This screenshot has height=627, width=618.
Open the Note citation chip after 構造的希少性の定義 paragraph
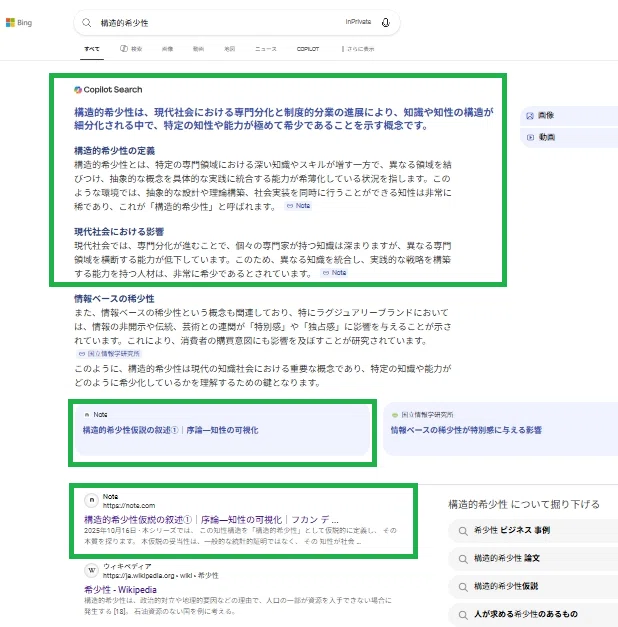(298, 206)
